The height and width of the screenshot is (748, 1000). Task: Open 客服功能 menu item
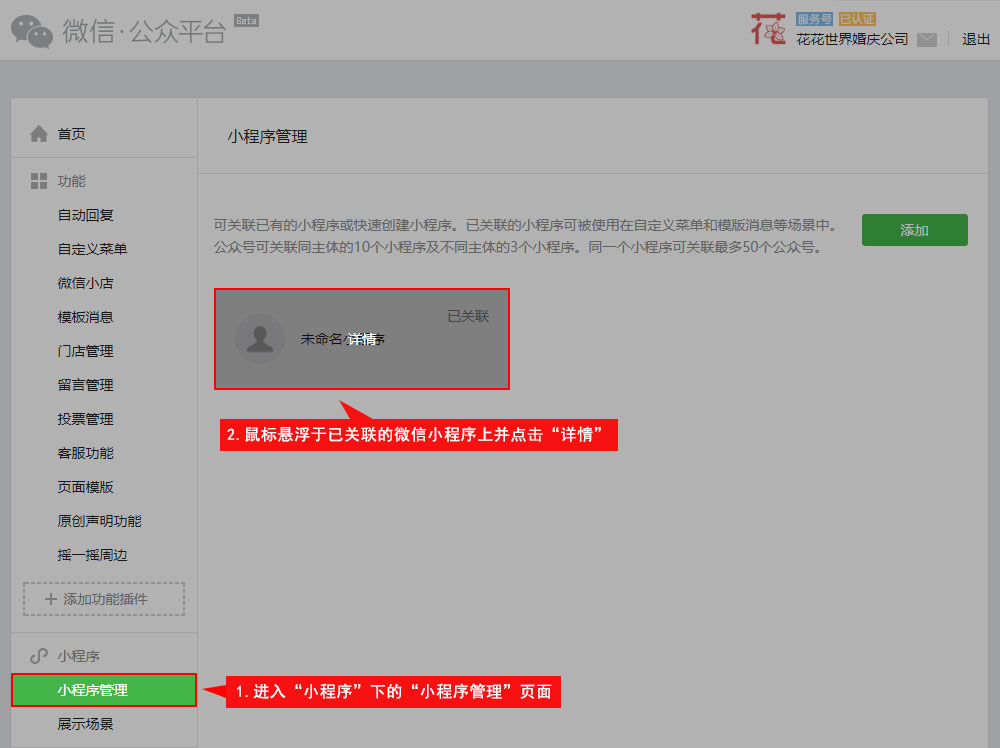point(86,453)
